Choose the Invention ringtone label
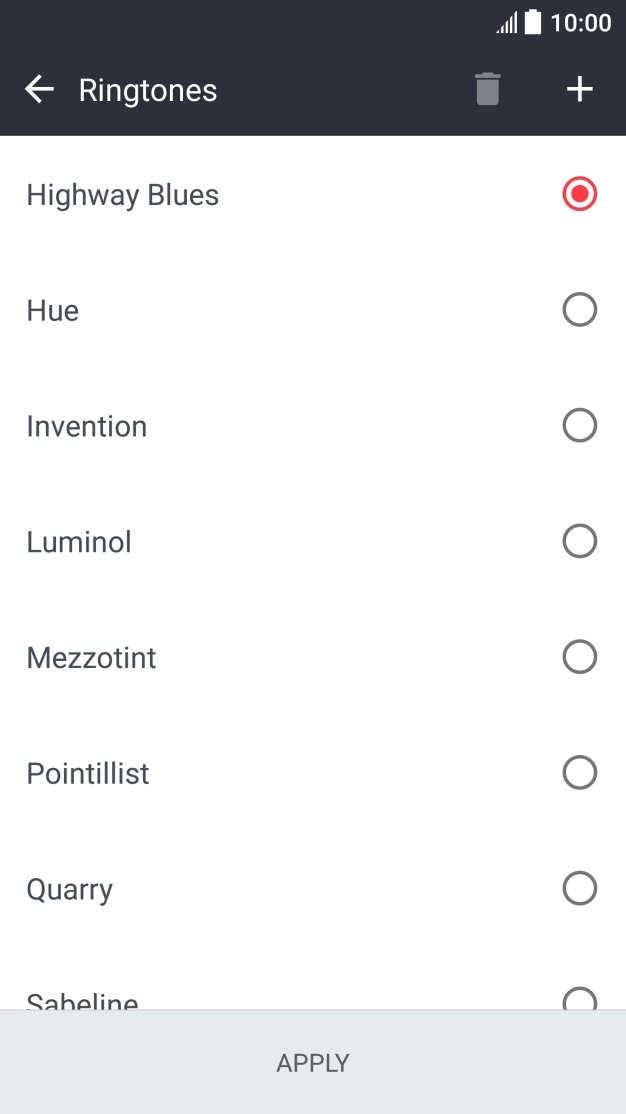Viewport: 626px width, 1114px height. coord(87,427)
